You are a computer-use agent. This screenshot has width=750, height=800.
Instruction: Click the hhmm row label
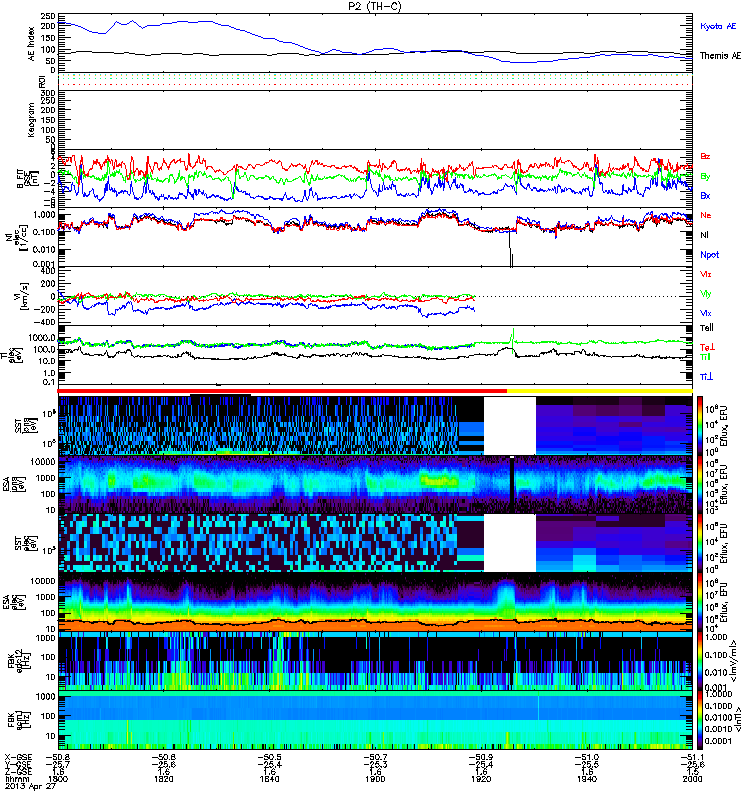coord(15,779)
